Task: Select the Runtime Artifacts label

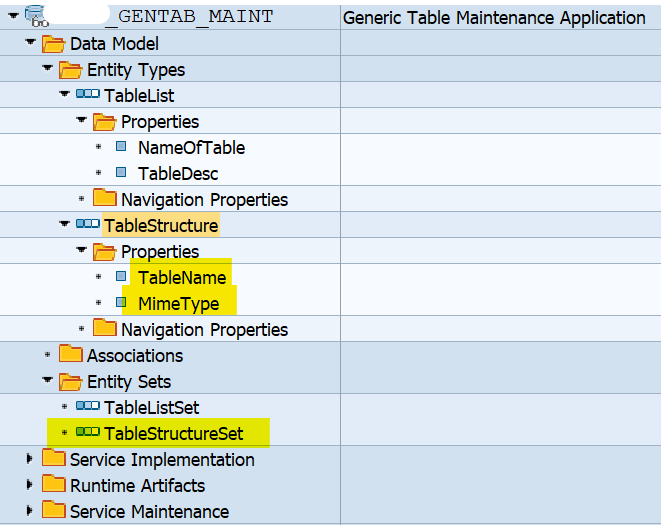Action: [137, 486]
